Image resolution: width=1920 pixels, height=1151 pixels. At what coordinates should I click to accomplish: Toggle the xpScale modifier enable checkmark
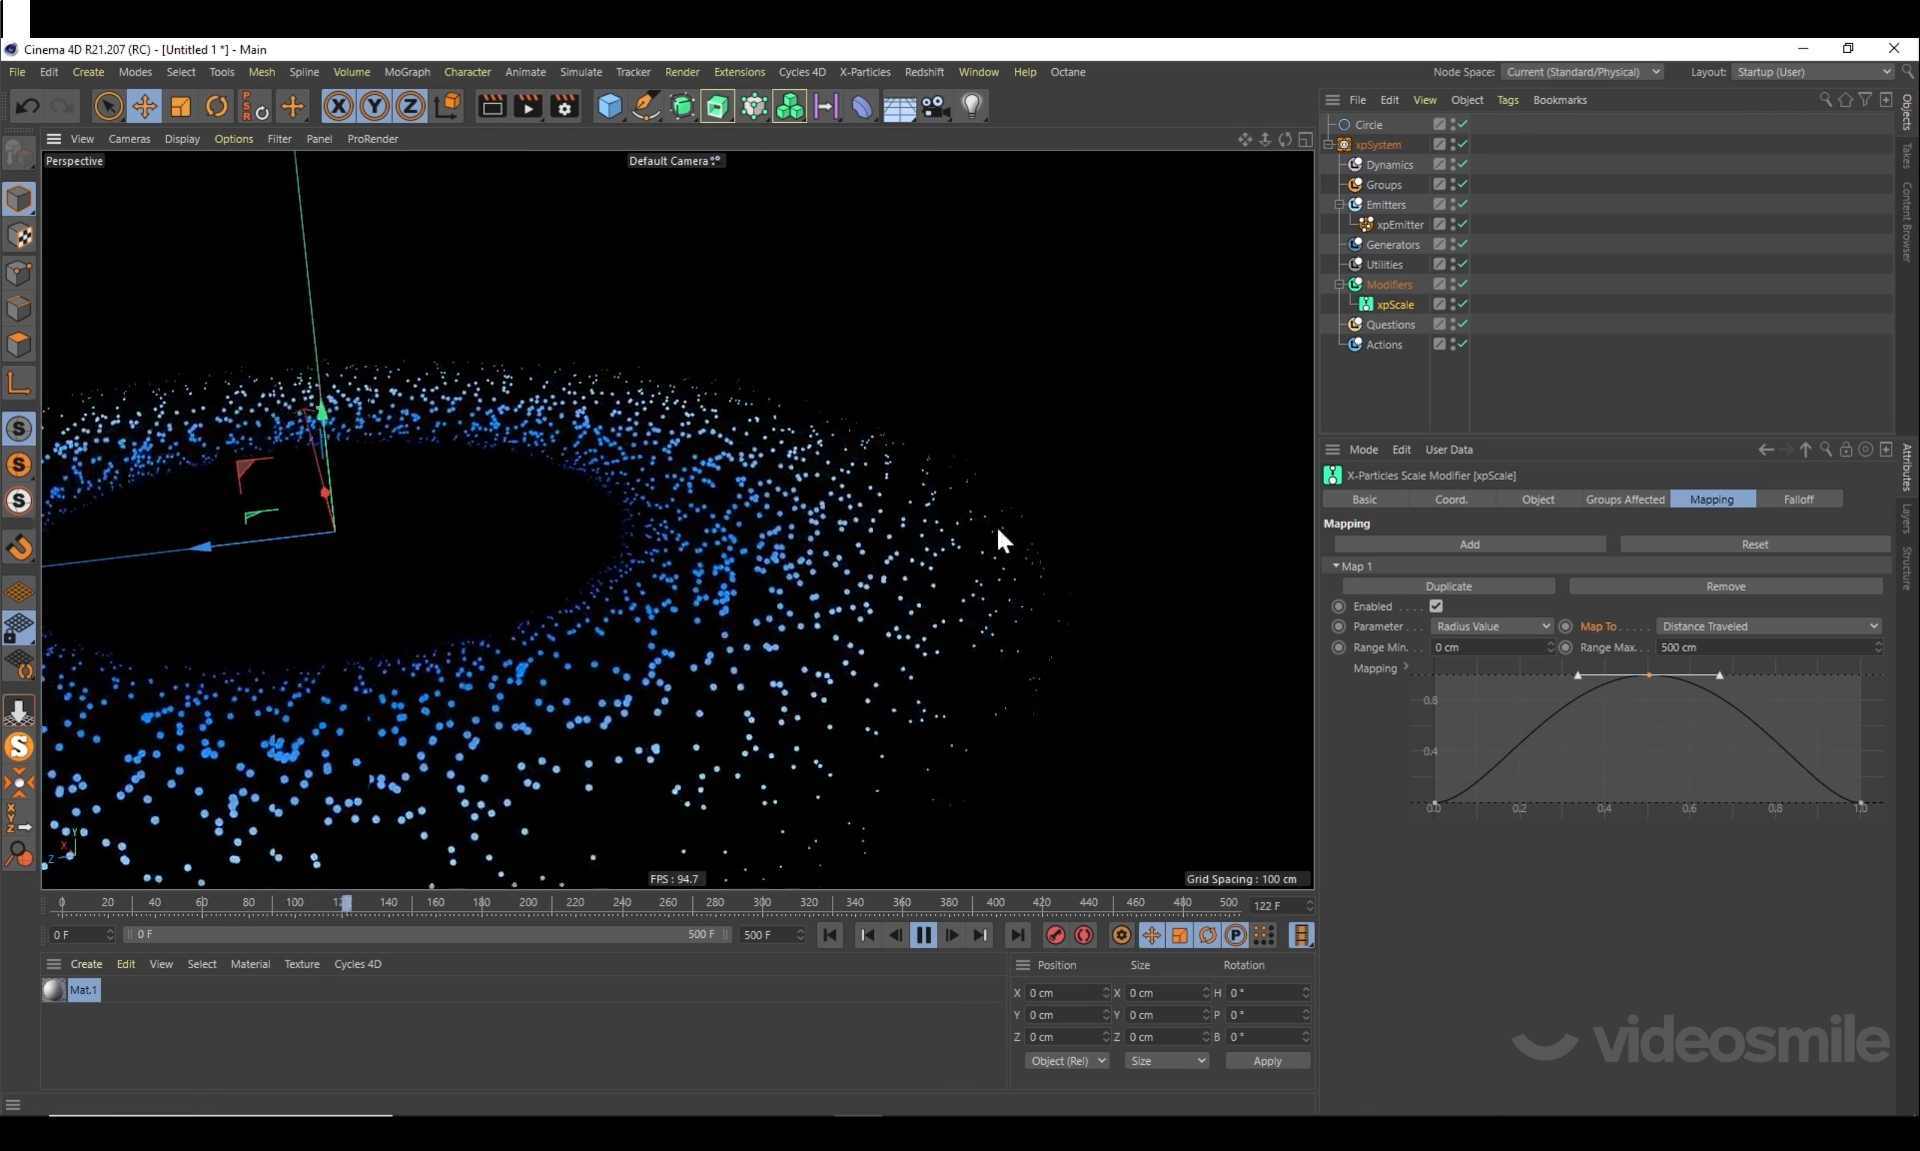tap(1462, 304)
